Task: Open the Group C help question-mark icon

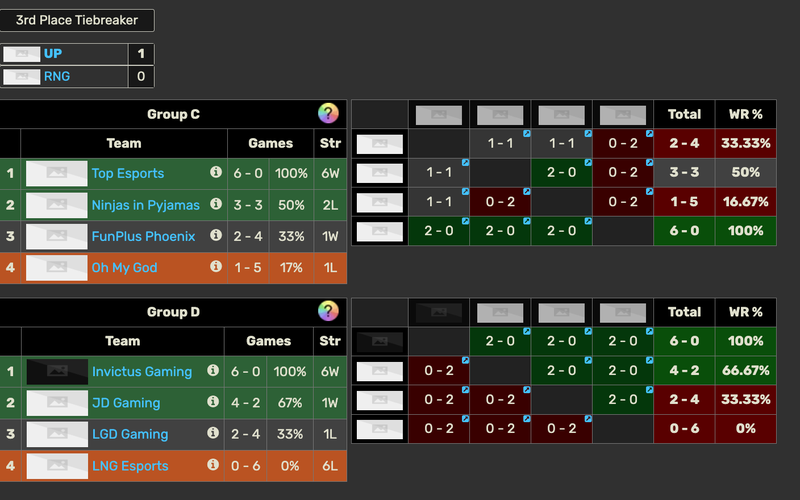Action: click(x=328, y=113)
